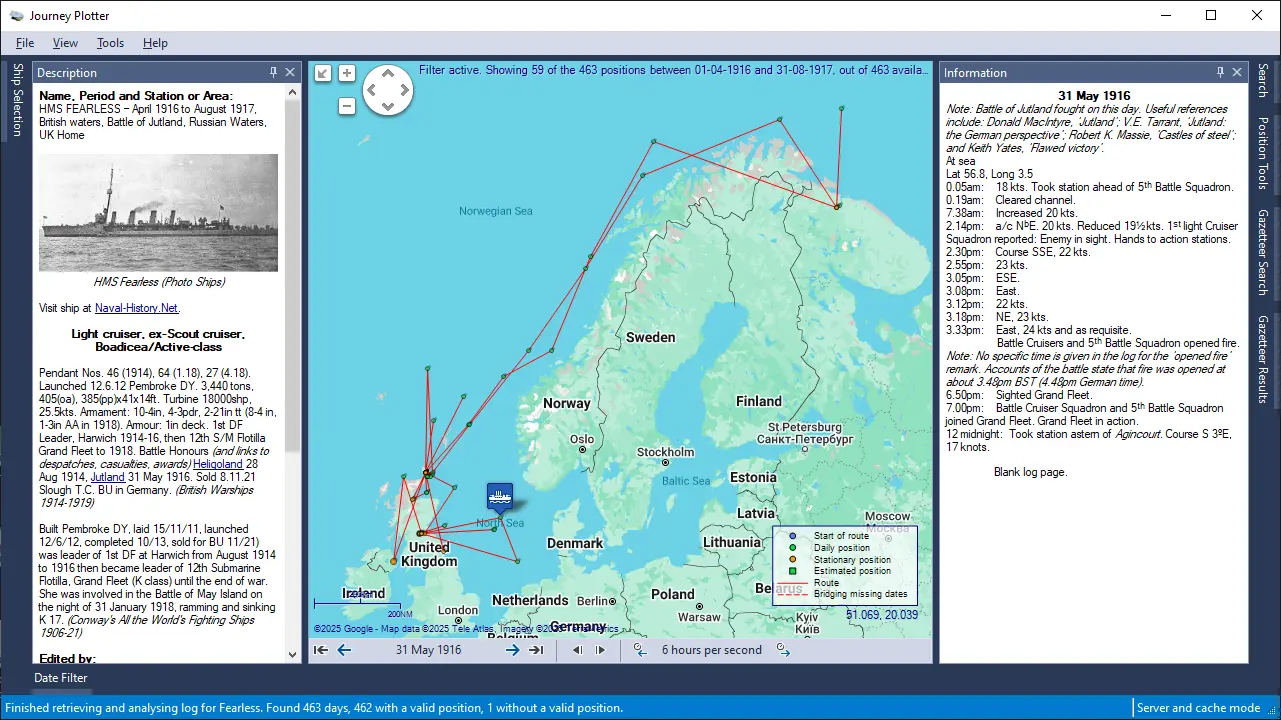Viewport: 1281px width, 720px height.
Task: Close the Information panel
Action: tap(1237, 72)
